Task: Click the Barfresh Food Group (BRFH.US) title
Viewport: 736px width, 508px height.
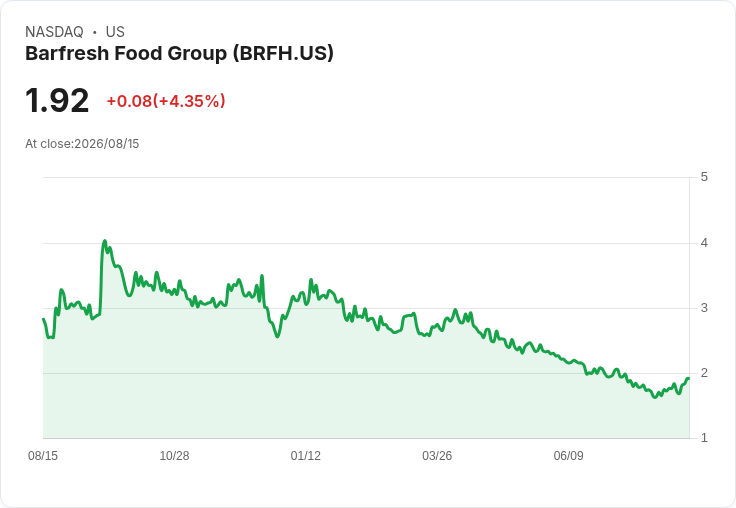Action: point(179,54)
